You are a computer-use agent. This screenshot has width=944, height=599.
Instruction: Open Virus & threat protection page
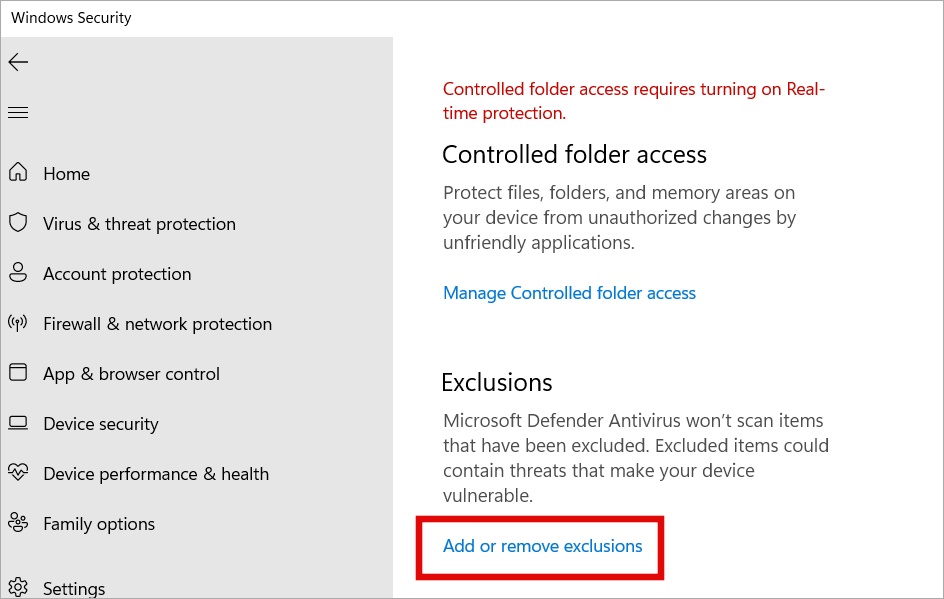pos(139,224)
